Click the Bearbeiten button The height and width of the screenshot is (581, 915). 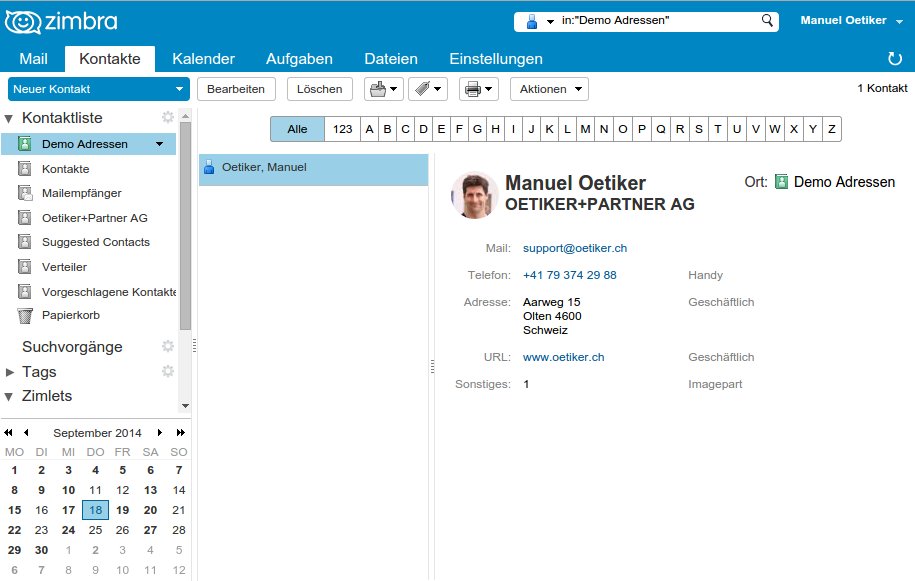[x=236, y=89]
